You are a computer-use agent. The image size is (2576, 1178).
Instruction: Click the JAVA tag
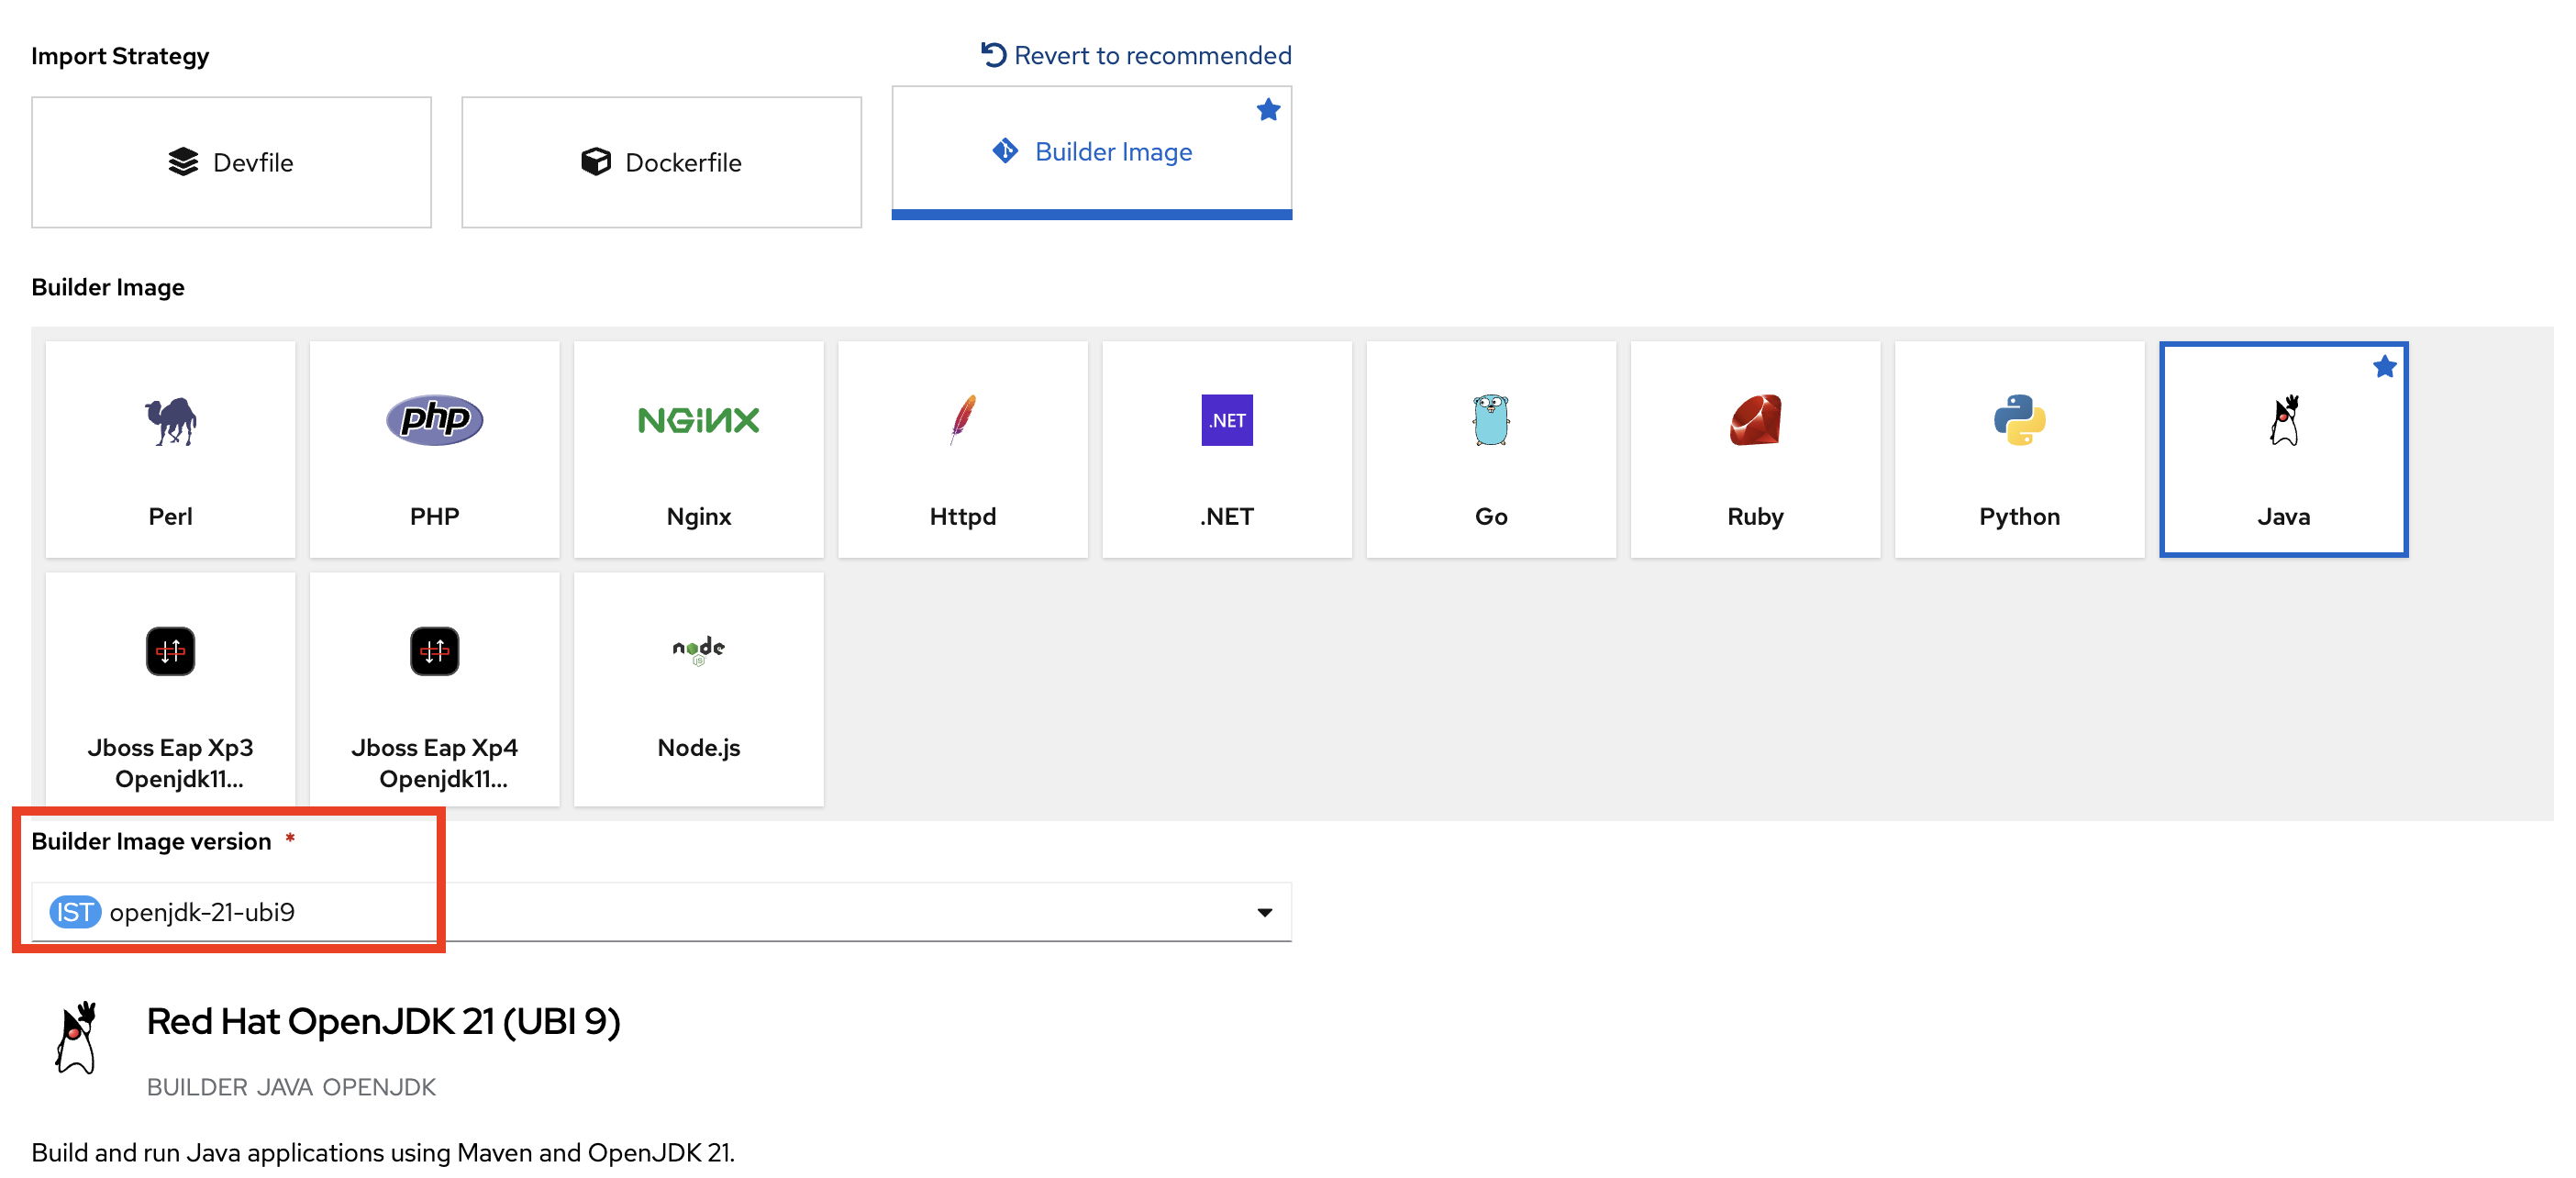coord(285,1087)
